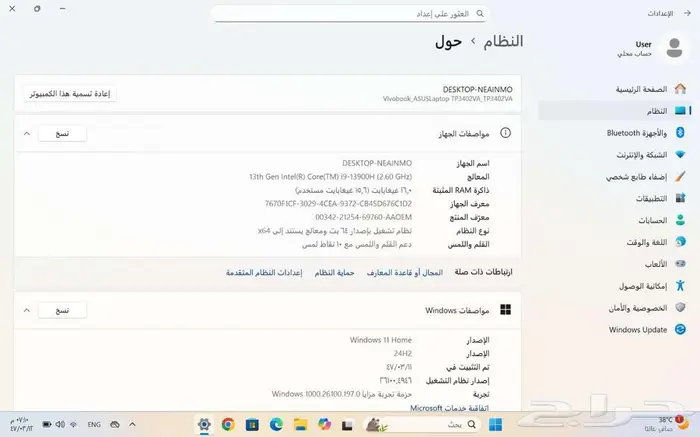Open إعدادات النظام المتقدمة link
Viewport: 700px width, 437px height.
(264, 272)
